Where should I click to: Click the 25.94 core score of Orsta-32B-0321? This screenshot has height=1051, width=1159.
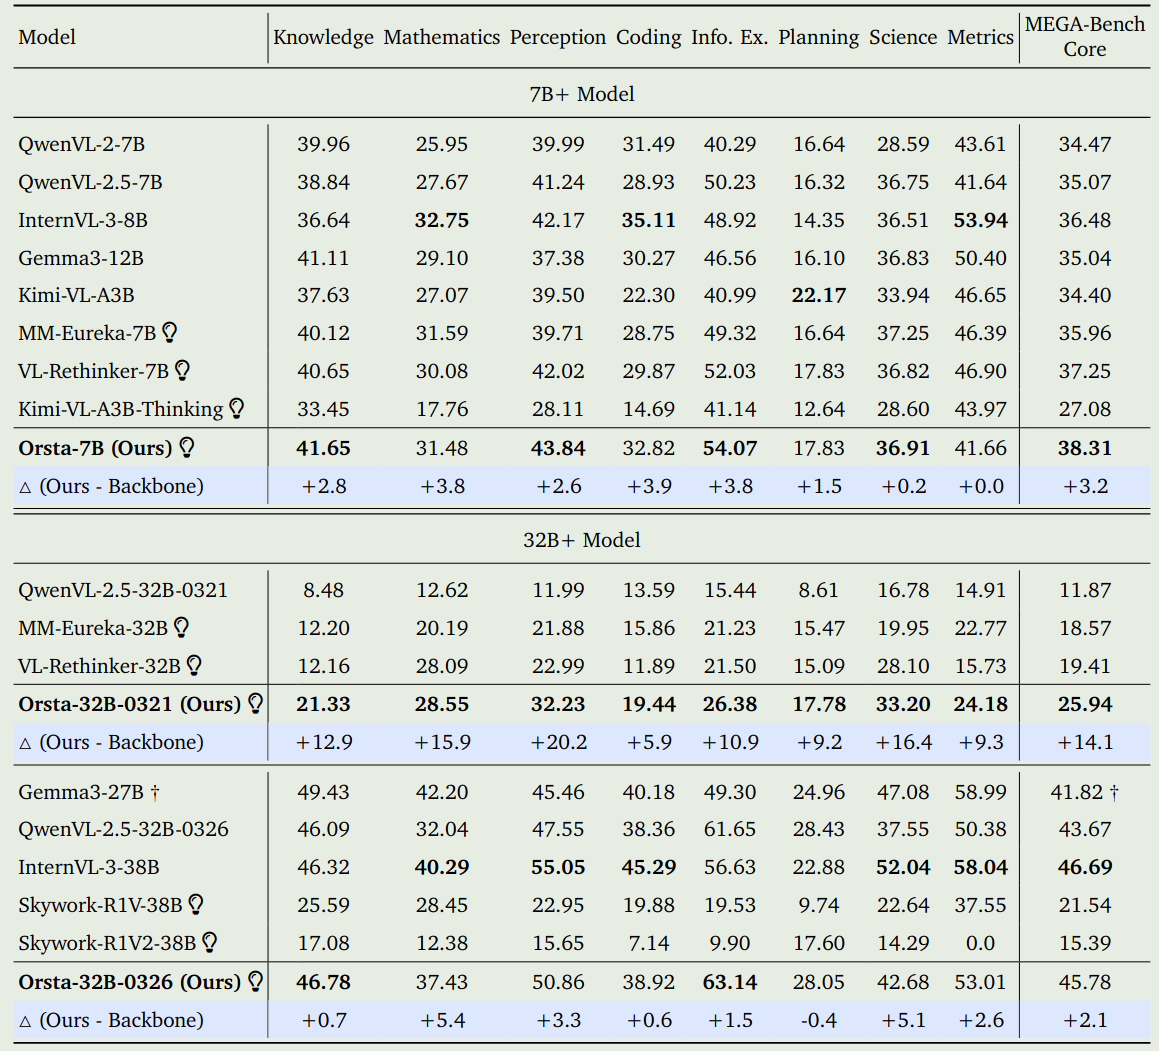click(1085, 704)
